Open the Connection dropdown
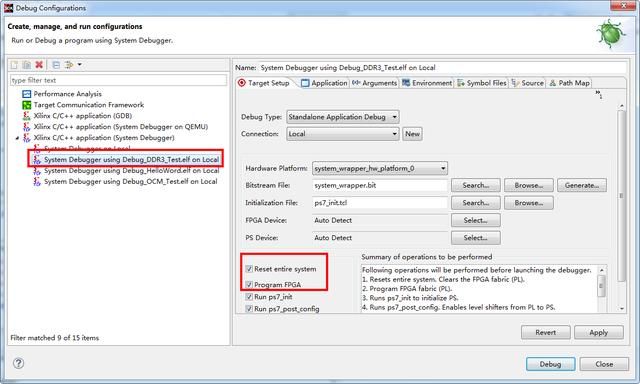 (343, 134)
